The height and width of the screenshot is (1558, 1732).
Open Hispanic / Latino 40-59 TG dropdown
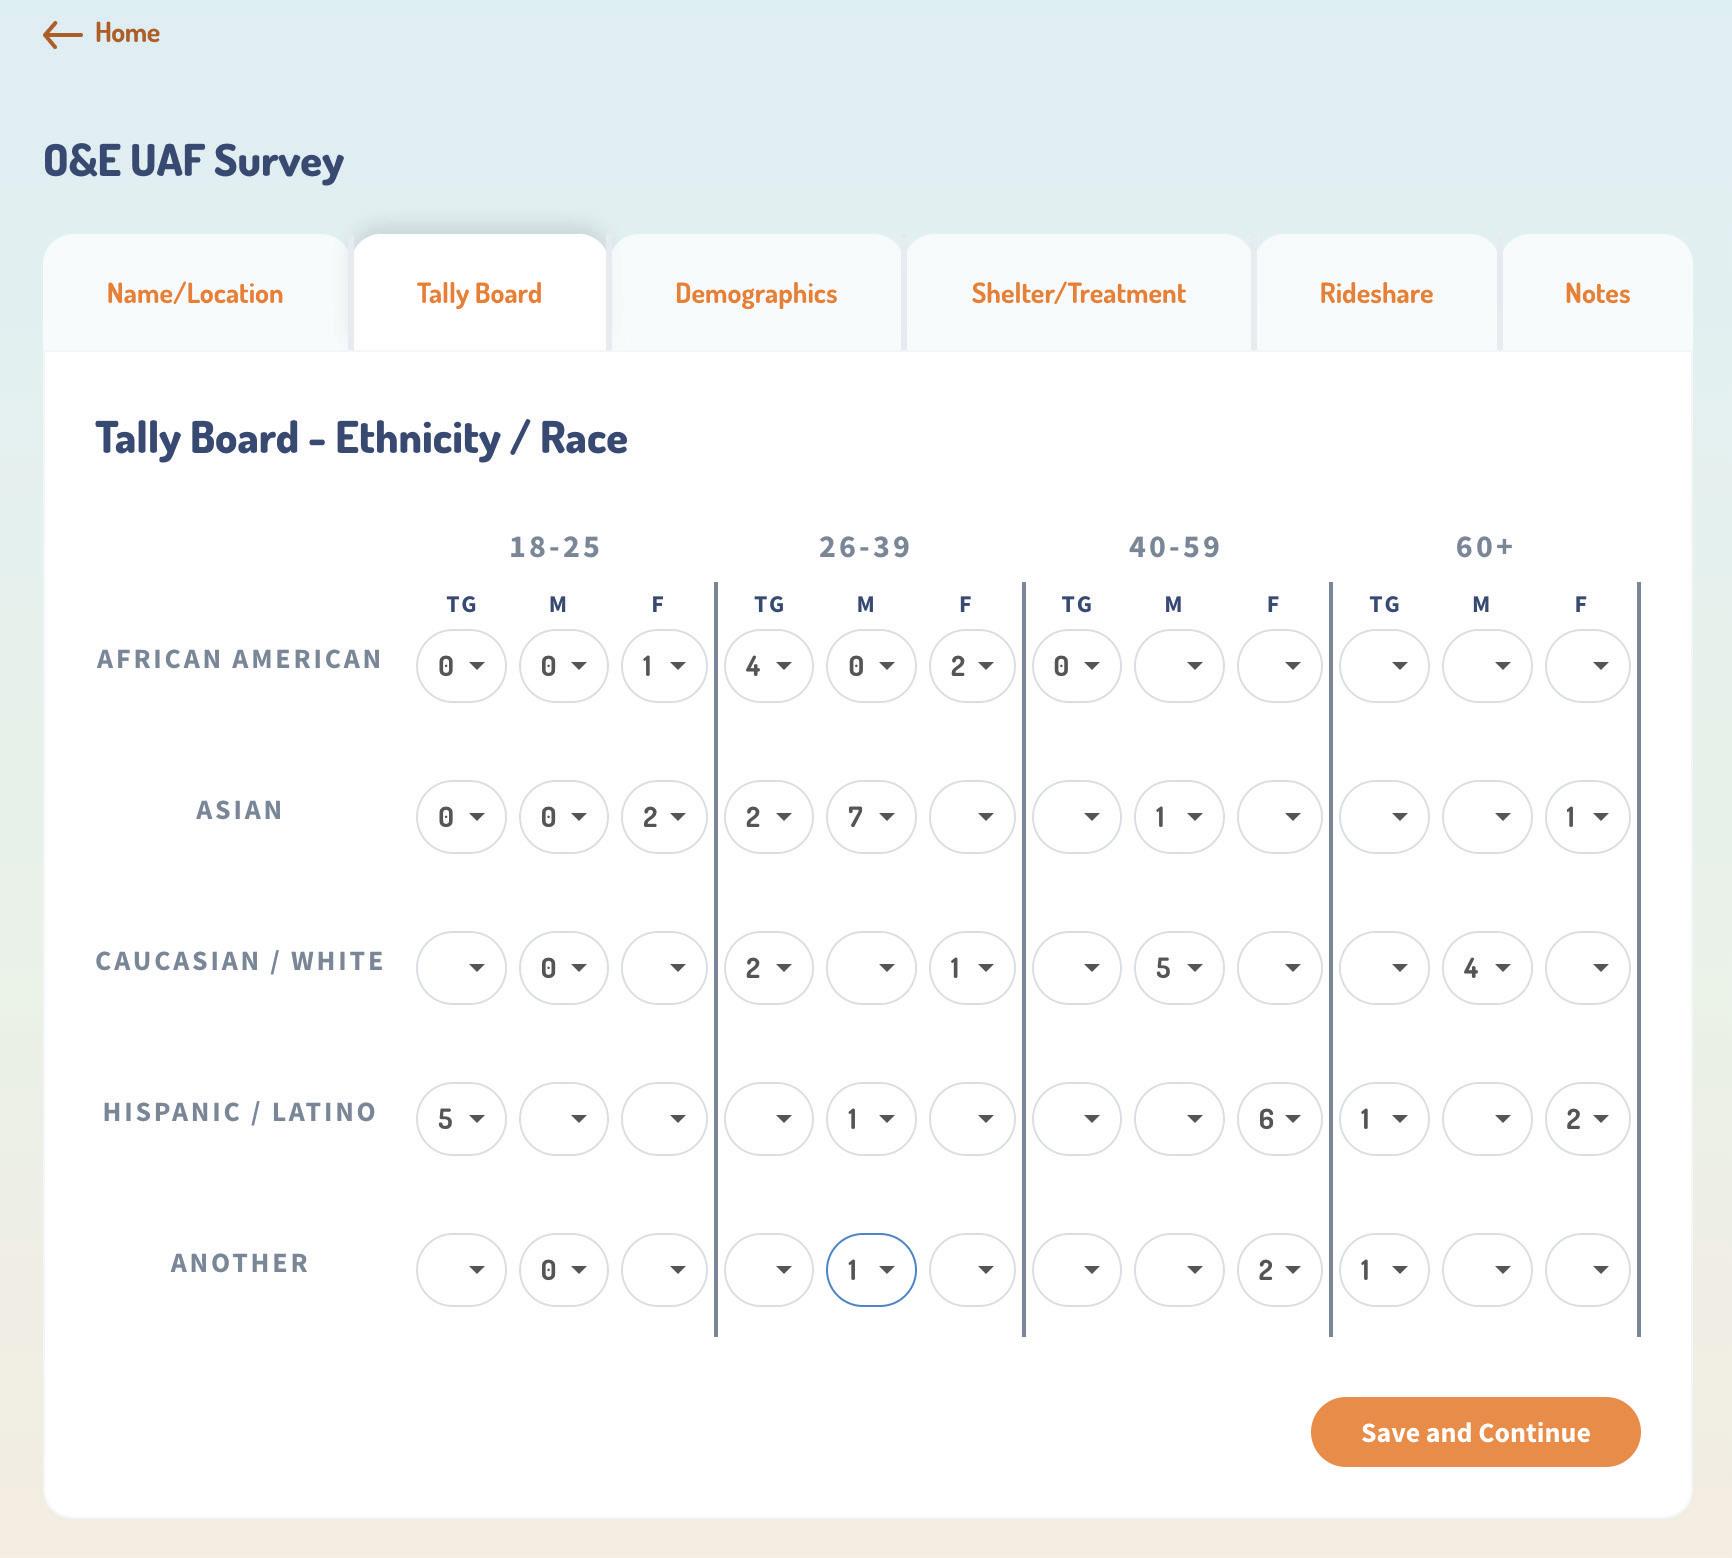click(x=1076, y=1119)
